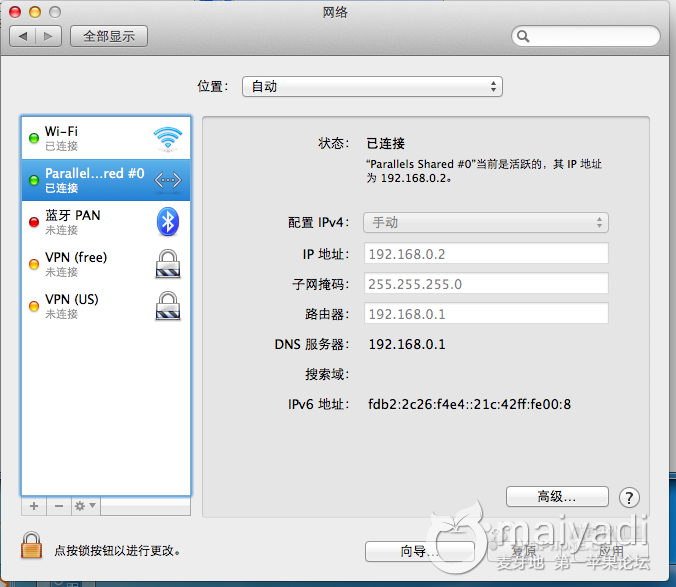Remove selected service with minus button
This screenshot has width=676, height=587.
coord(59,506)
